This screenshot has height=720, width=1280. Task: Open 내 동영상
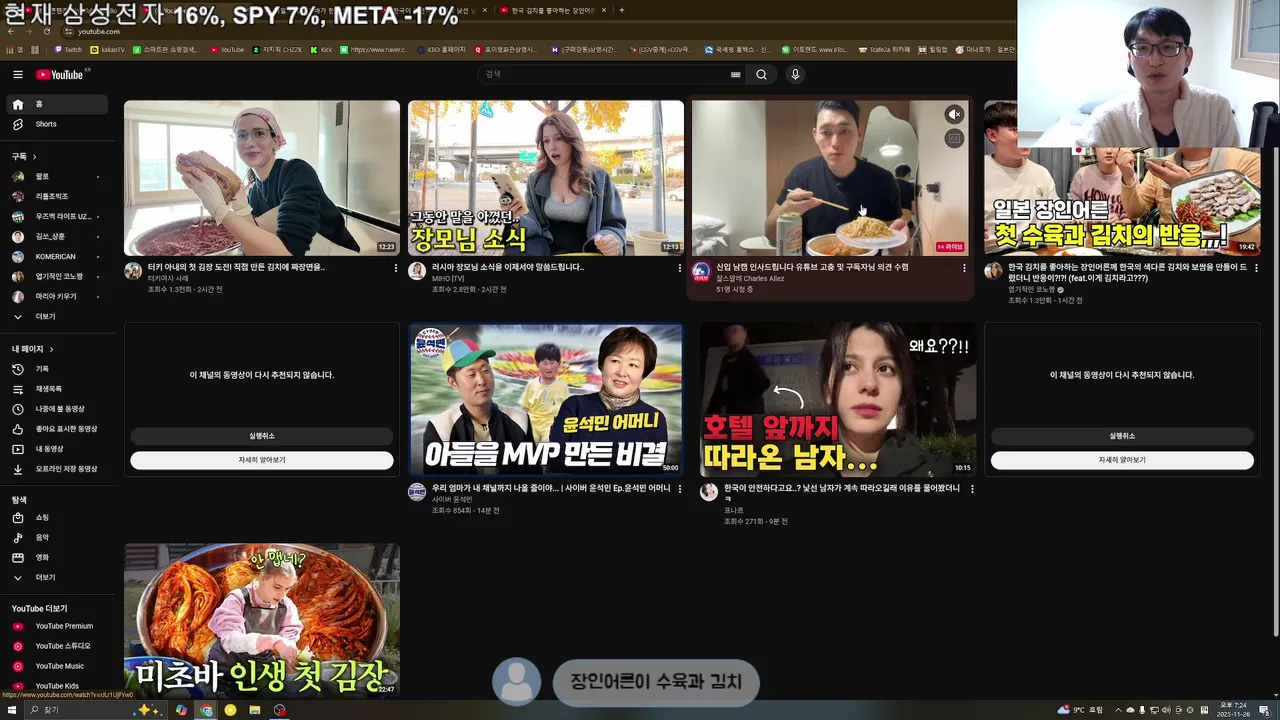coord(58,449)
